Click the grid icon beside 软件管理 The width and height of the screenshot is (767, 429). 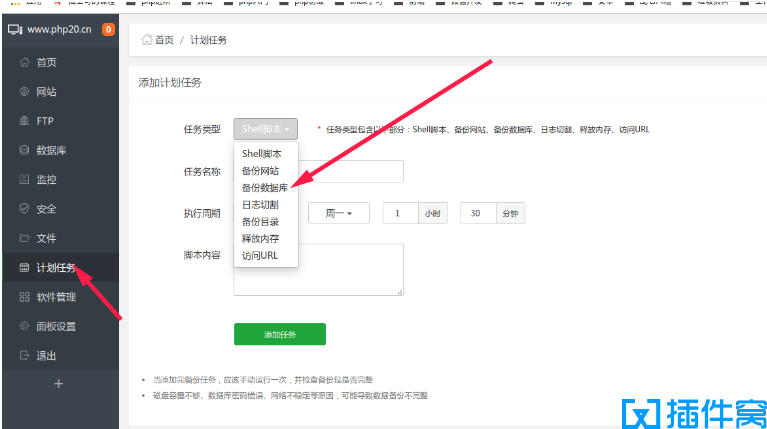[x=24, y=297]
